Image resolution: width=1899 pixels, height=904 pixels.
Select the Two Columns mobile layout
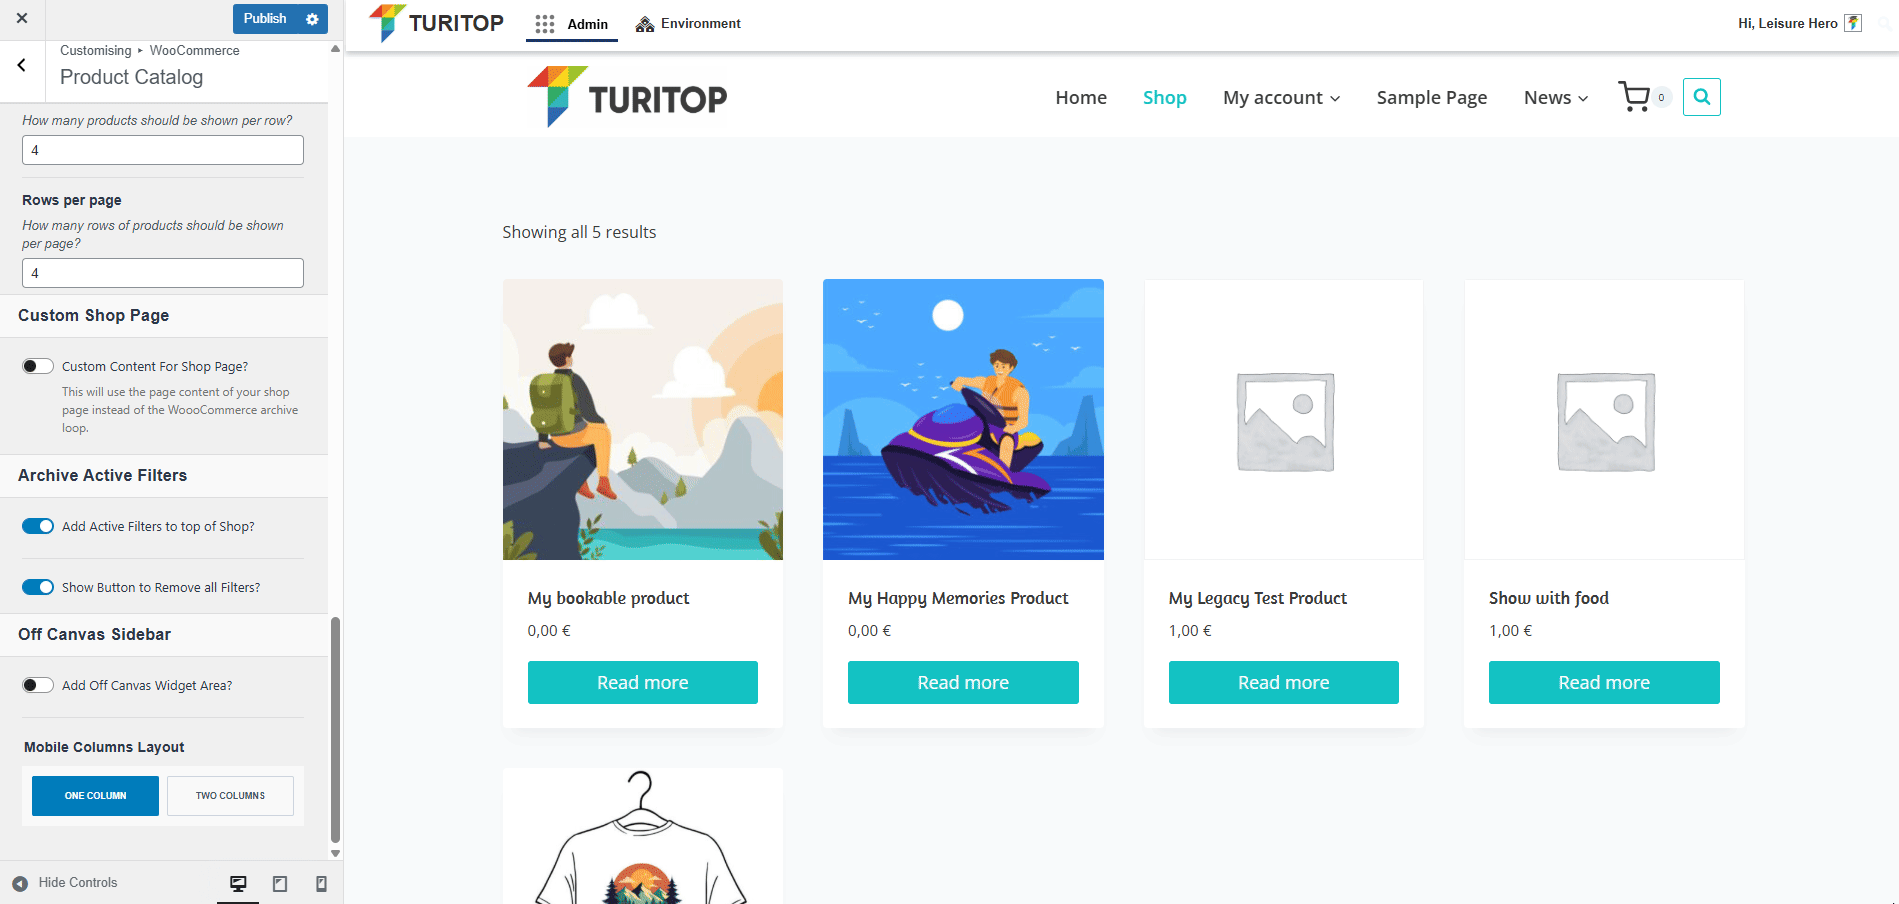230,796
